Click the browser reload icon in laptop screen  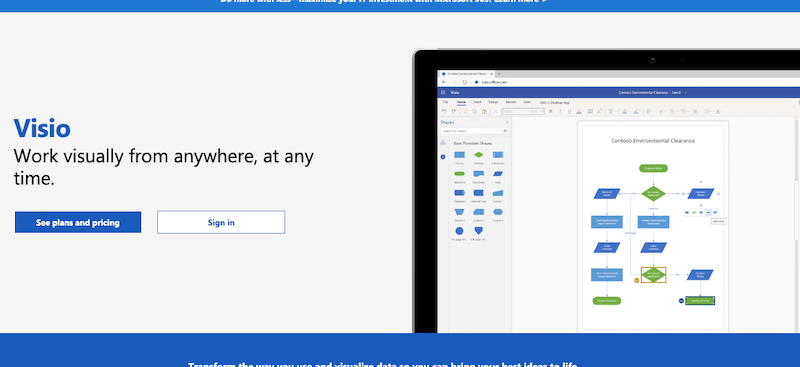tap(465, 82)
